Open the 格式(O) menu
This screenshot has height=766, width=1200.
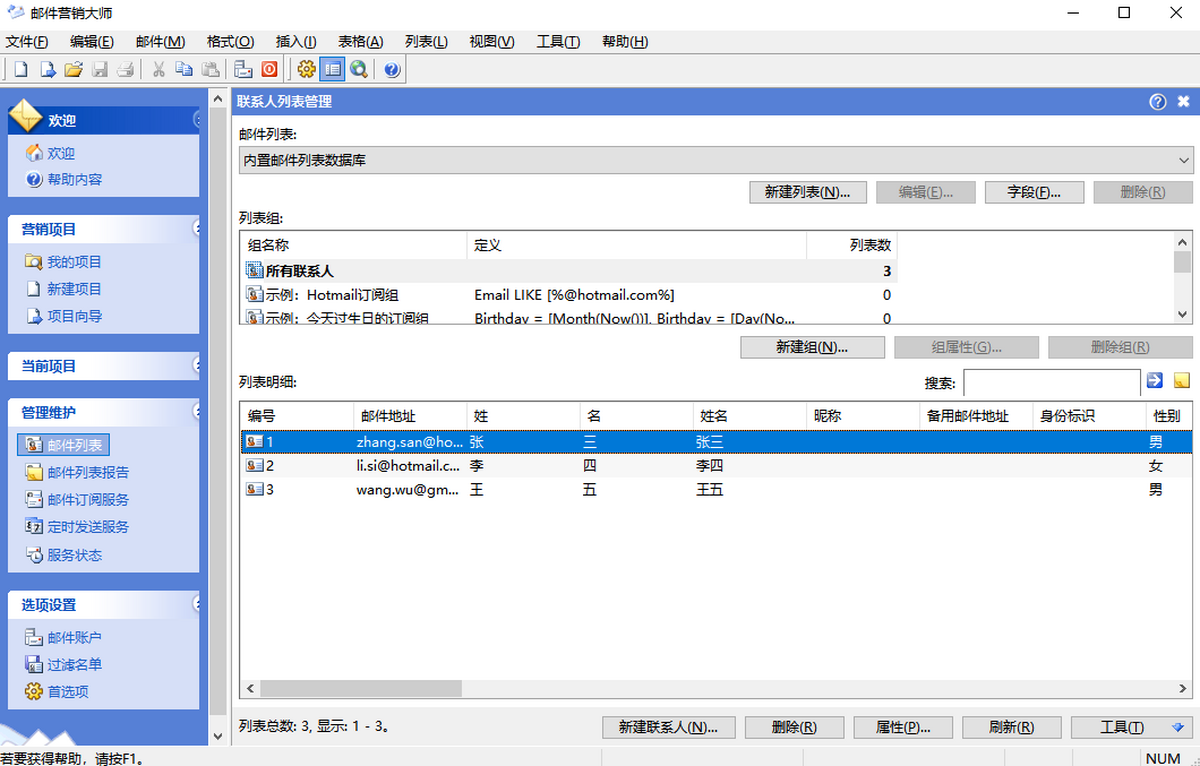[x=230, y=41]
